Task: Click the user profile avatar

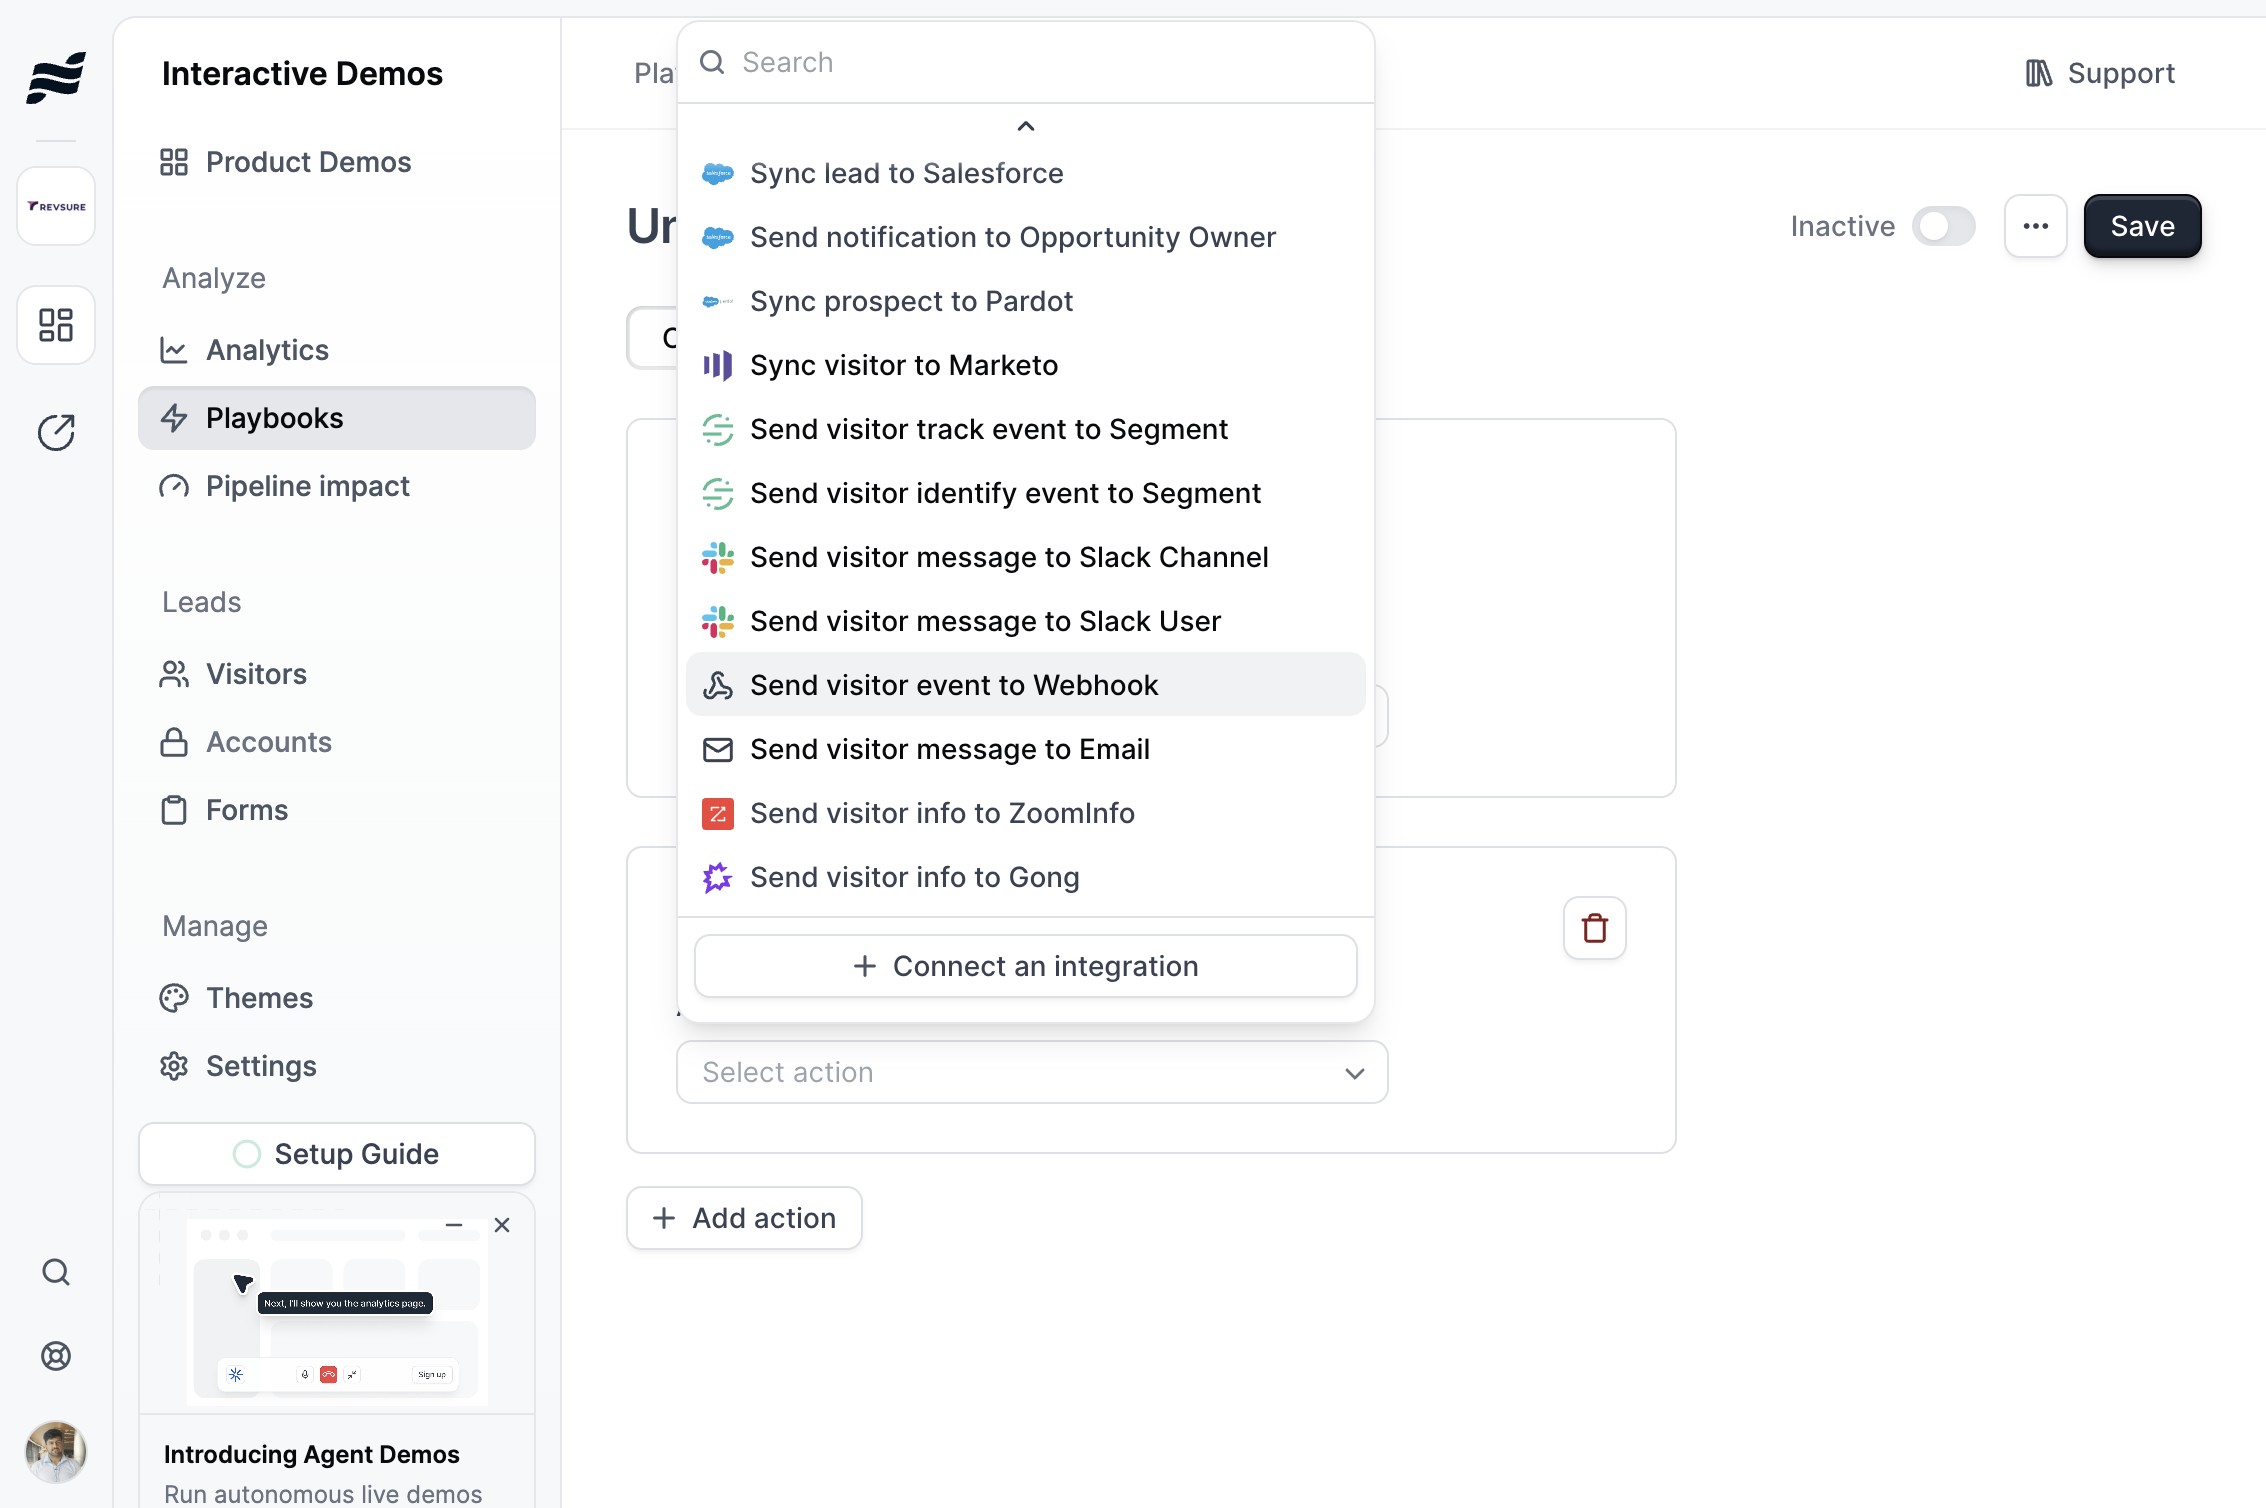Action: click(x=56, y=1451)
